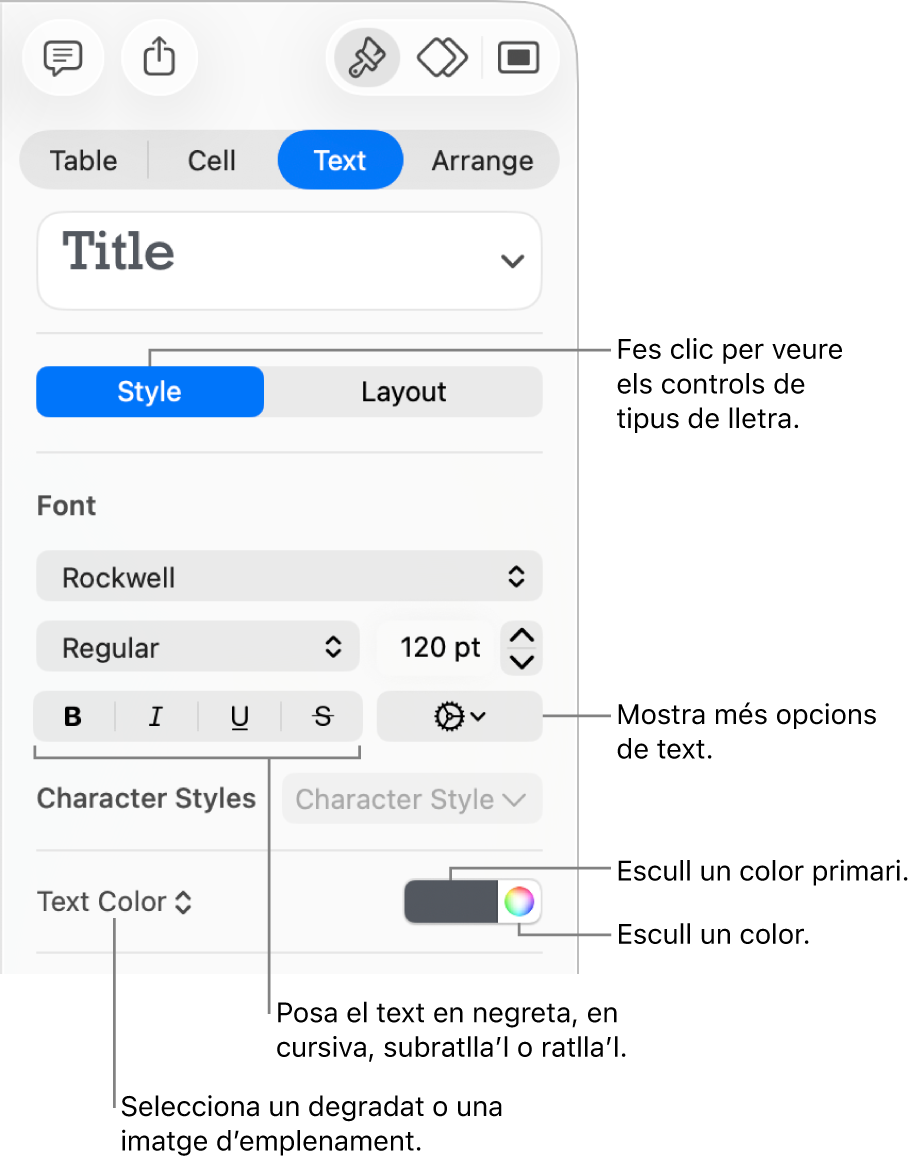Click the Organize panel icon
918x1160 pixels.
click(x=441, y=57)
